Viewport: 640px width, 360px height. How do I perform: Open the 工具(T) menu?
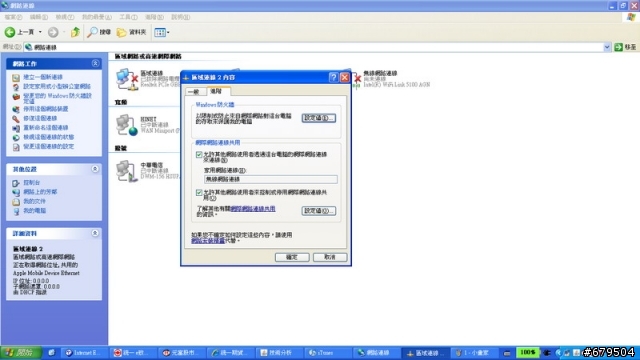coord(128,17)
